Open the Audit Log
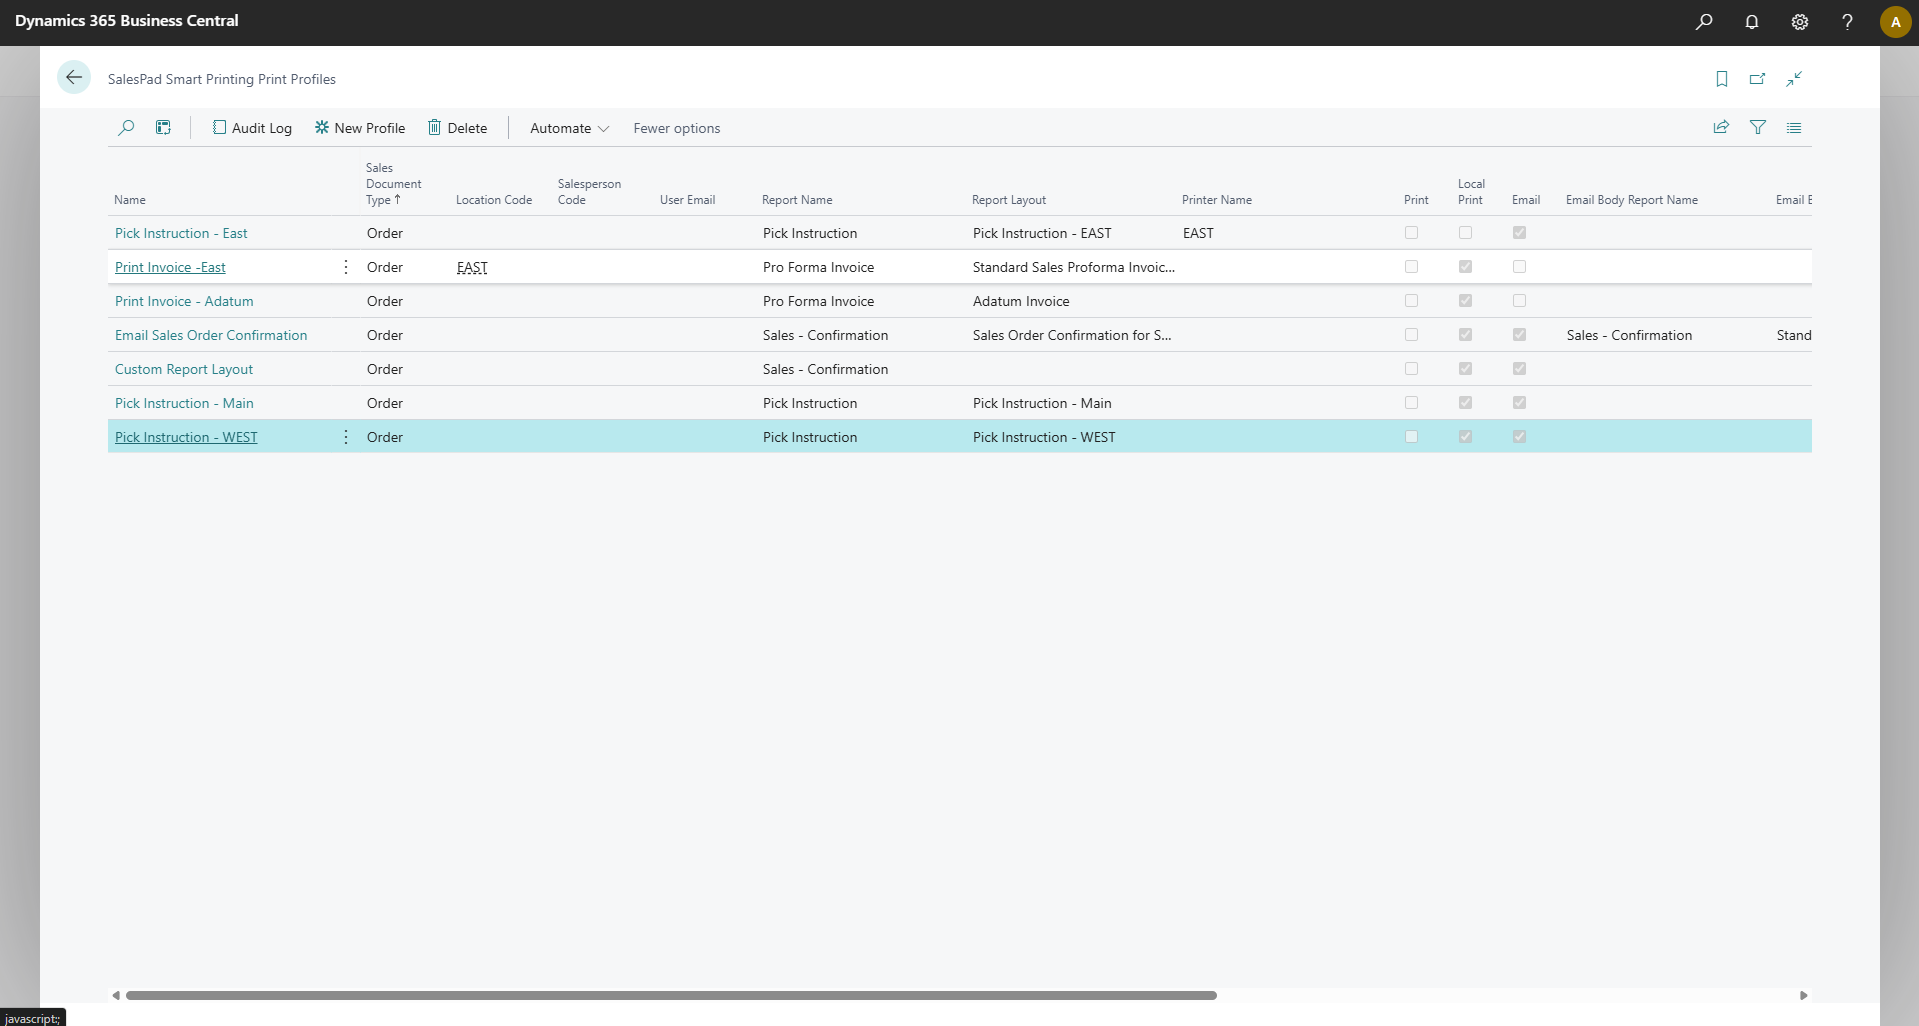 coord(252,128)
